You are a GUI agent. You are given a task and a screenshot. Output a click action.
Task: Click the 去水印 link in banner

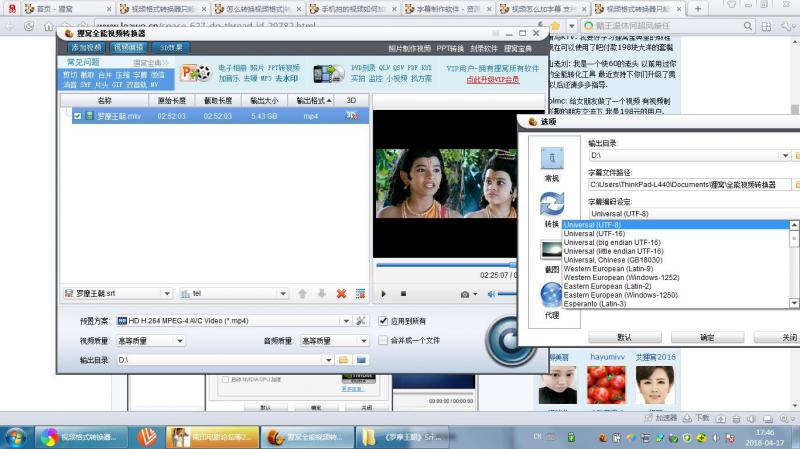tap(286, 79)
